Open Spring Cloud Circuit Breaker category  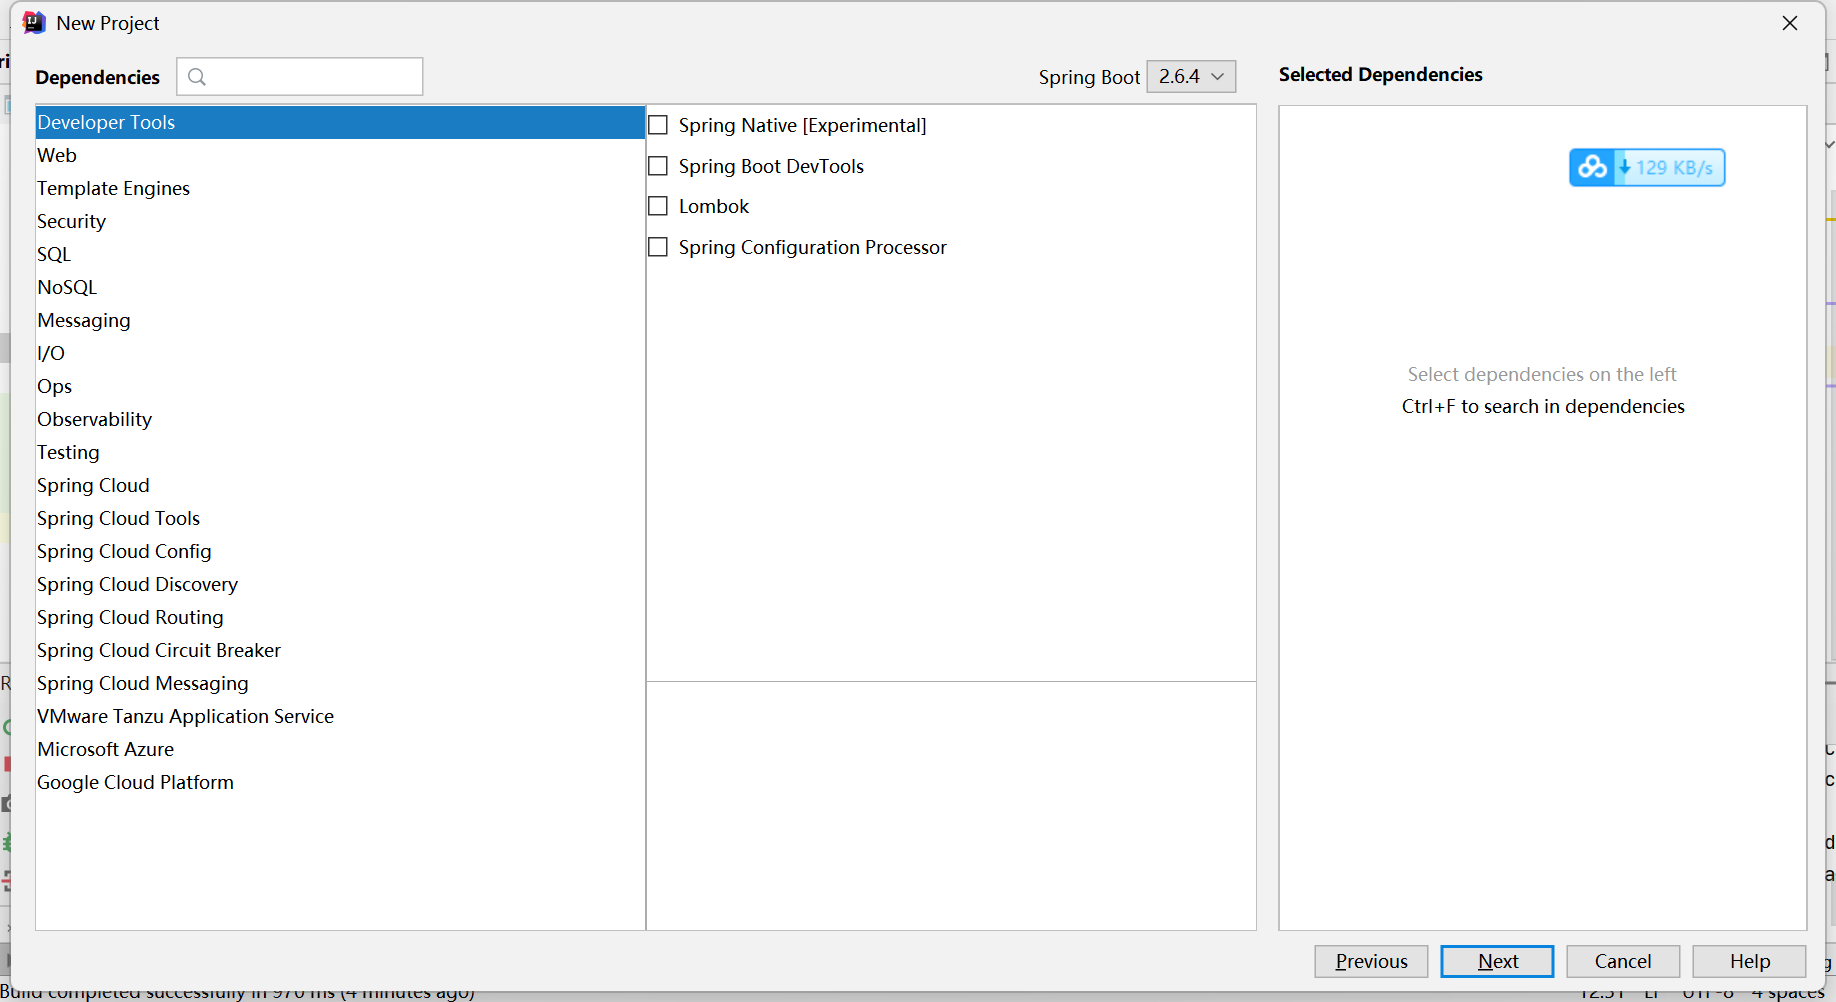tap(340, 650)
